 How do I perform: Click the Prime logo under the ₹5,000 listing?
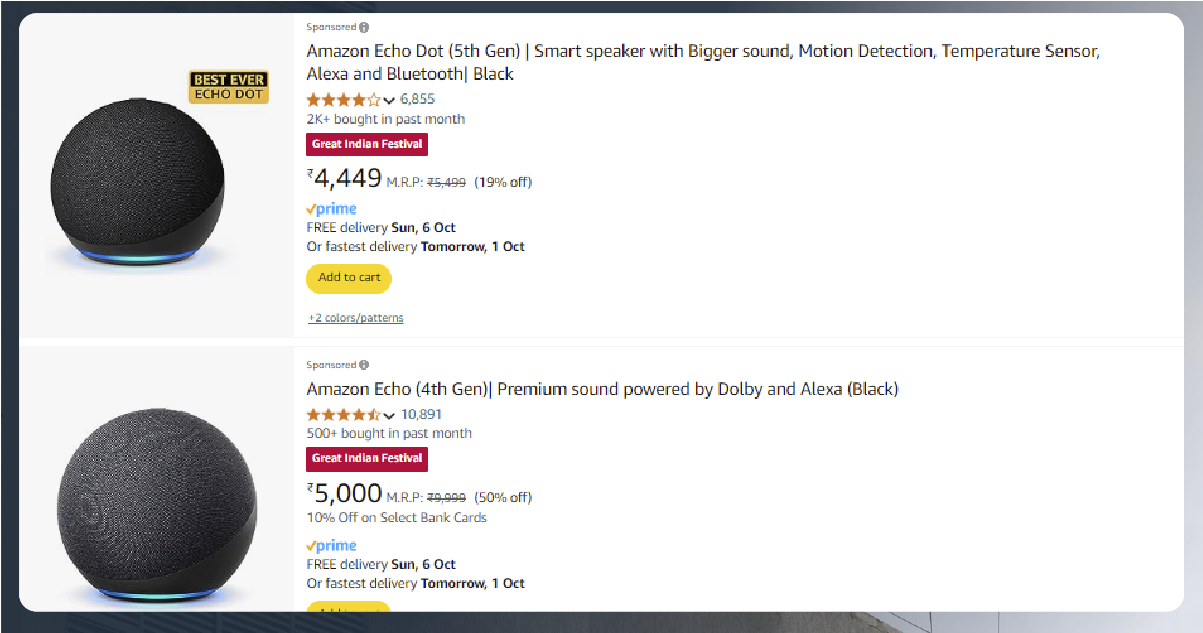331,546
